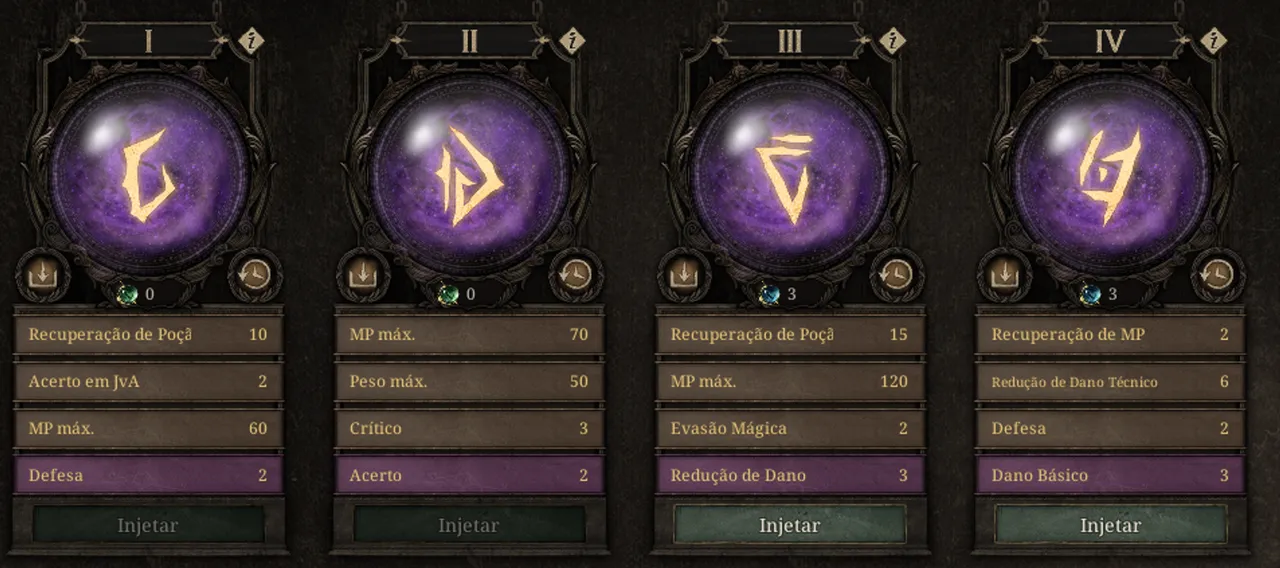Click the Redução de Dano Técnico stat row
Viewport: 1280px width, 568px height.
point(1111,381)
